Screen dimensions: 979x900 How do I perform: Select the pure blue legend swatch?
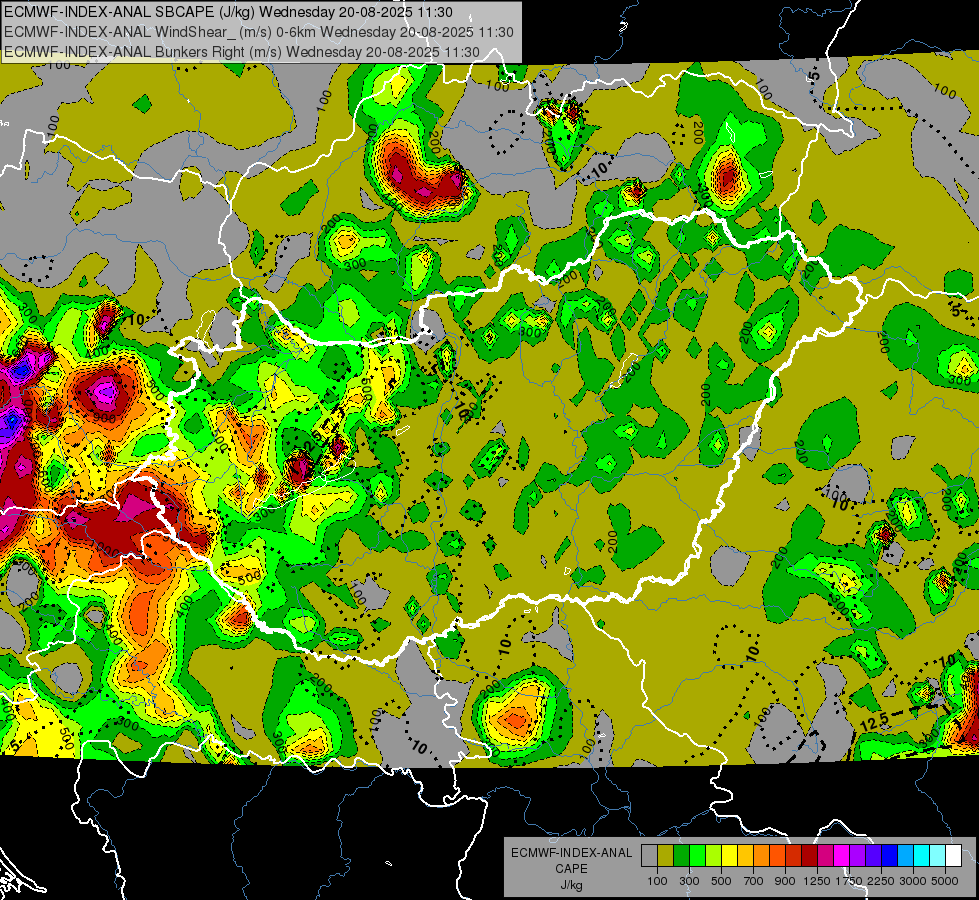point(890,856)
